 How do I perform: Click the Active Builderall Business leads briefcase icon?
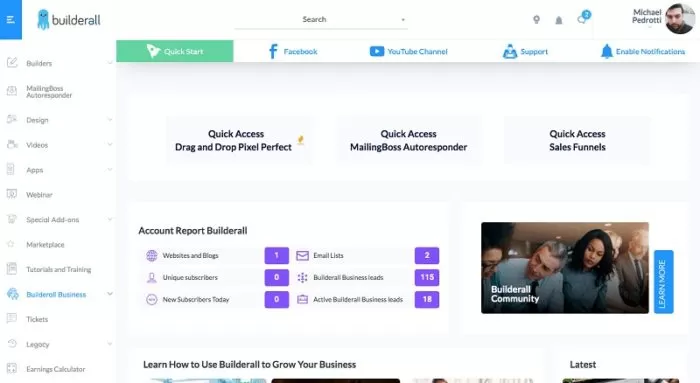(x=302, y=300)
